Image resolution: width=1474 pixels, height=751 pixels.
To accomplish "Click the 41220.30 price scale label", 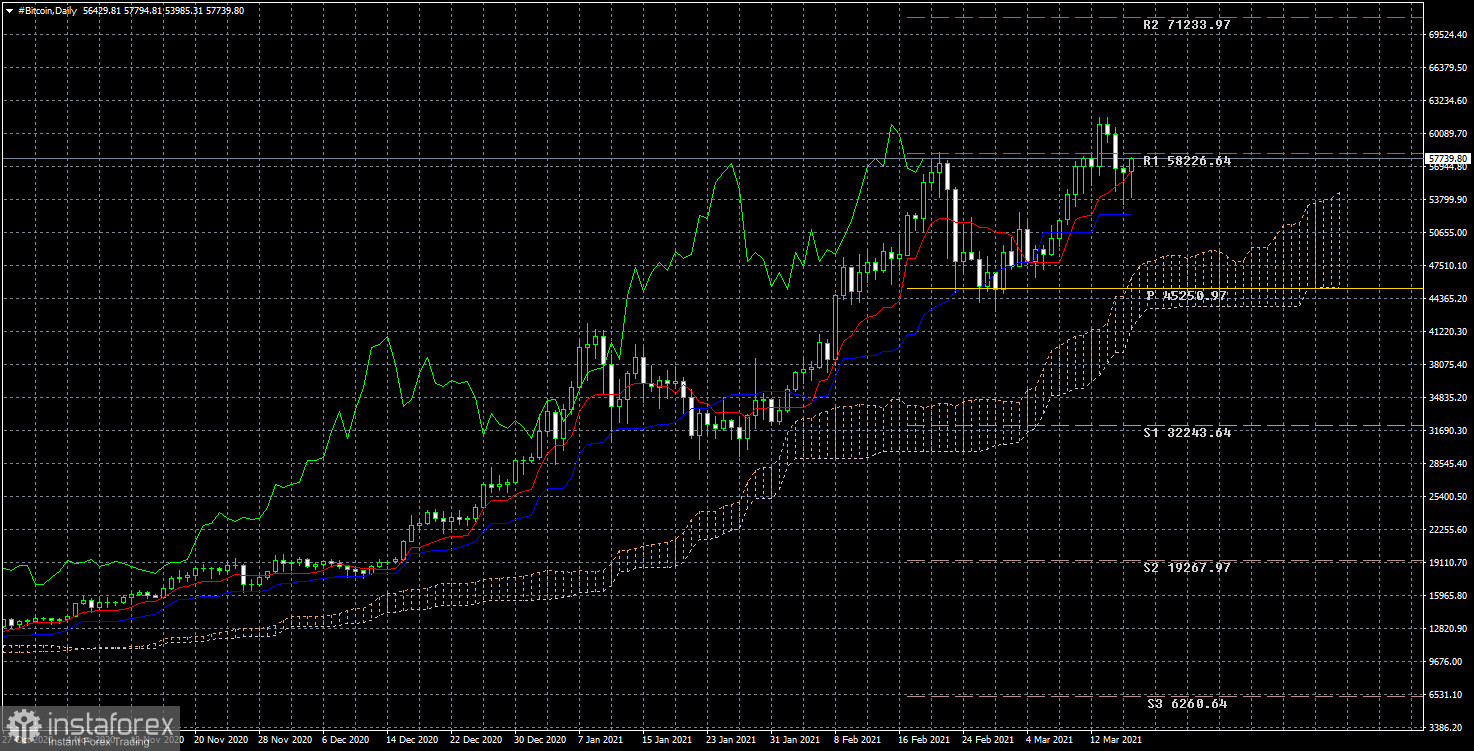I will (1447, 332).
